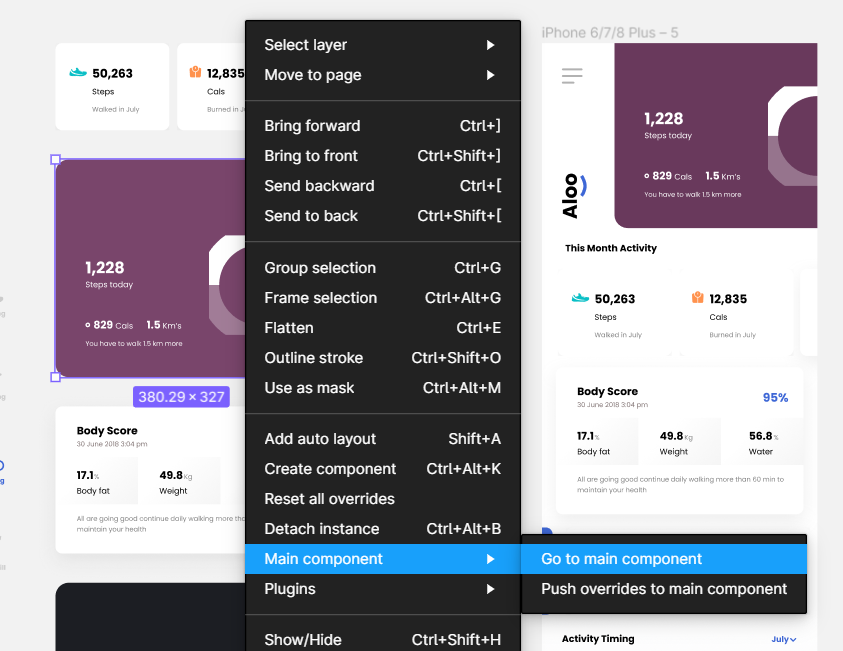This screenshot has width=843, height=651.
Task: Click the orange calories icon in iPhone frame
Action: (697, 297)
